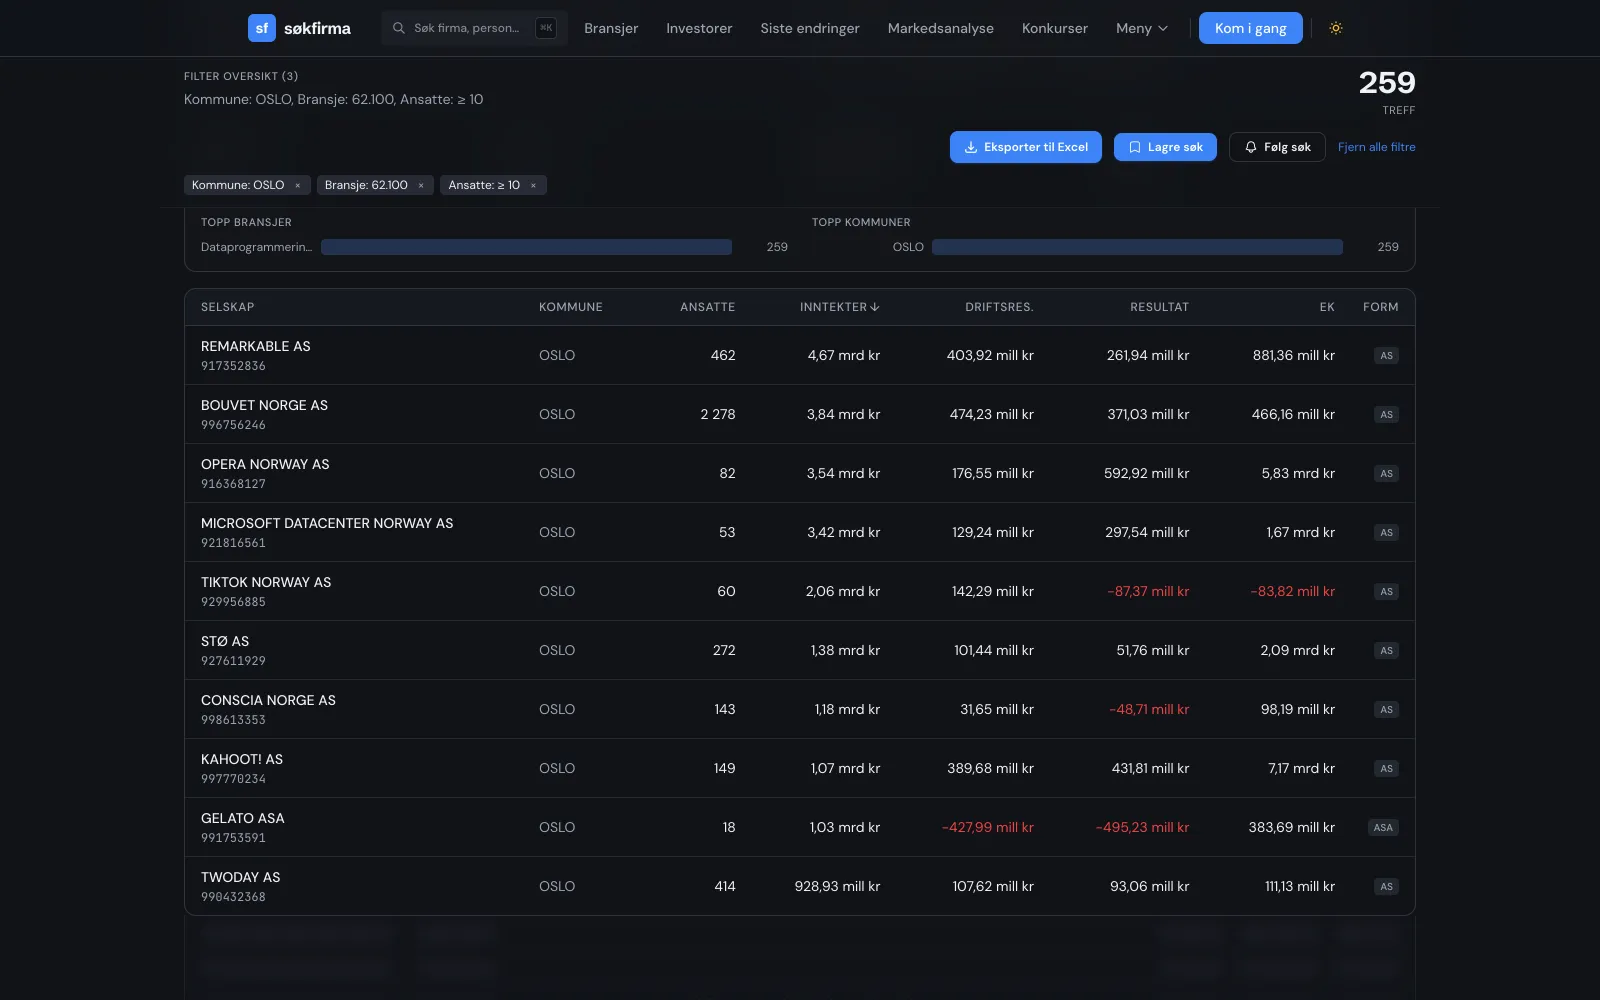Go to Siste endringer
1600x1000 pixels.
pos(810,28)
